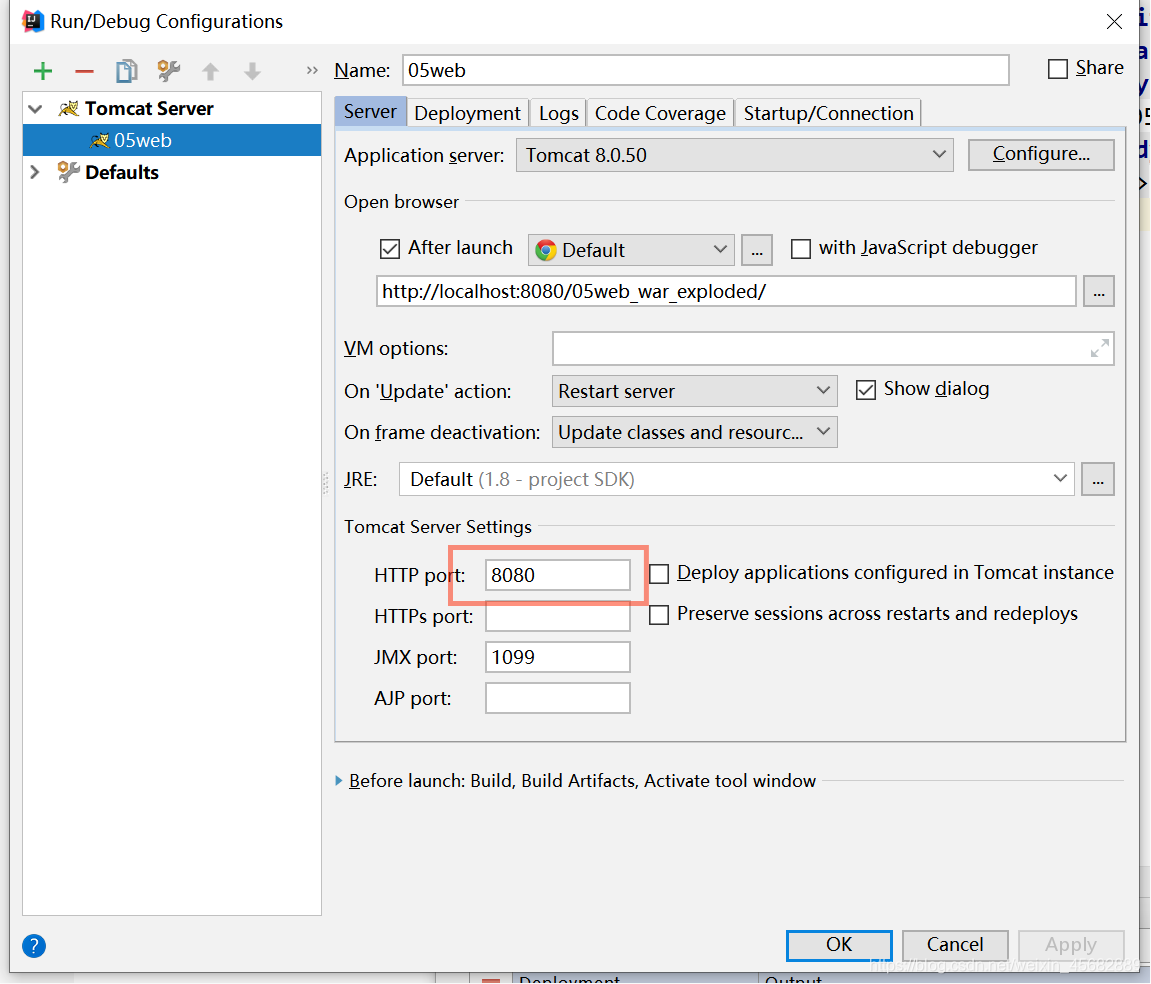Uncheck After launch checkbox
Viewport: 1151px width, 984px height.
(x=390, y=249)
